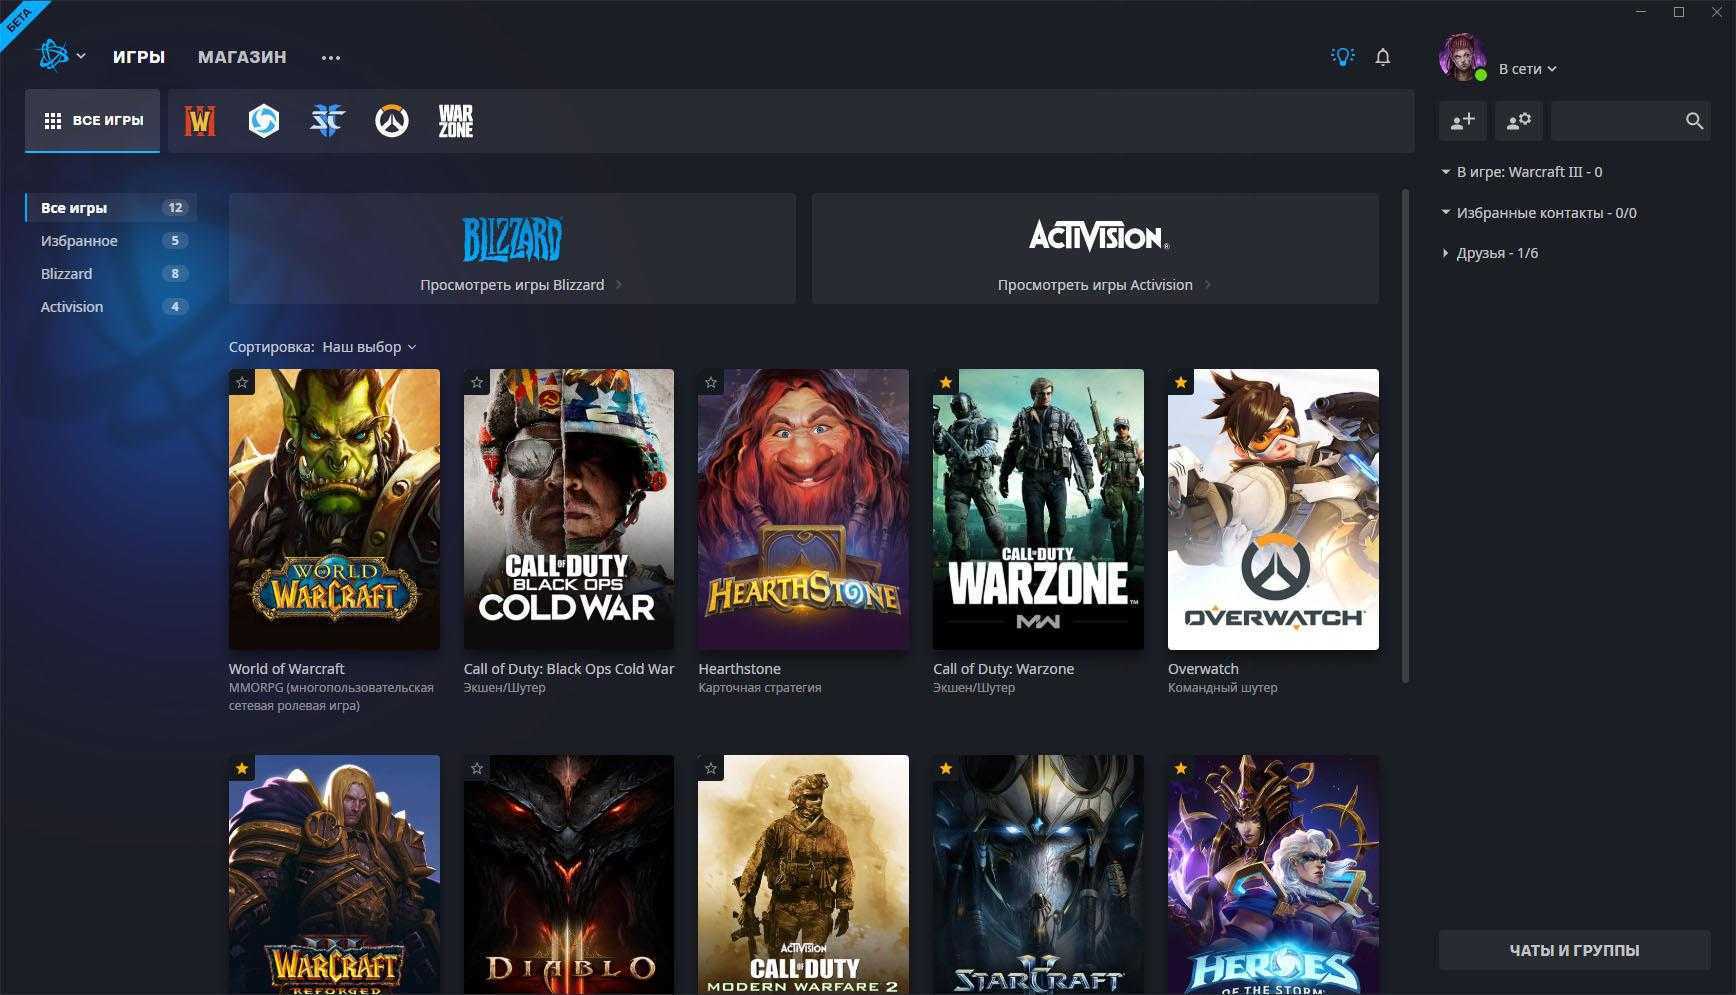Toggle favorite star on Diablo III
Screen dimensions: 1736x995
tap(477, 768)
